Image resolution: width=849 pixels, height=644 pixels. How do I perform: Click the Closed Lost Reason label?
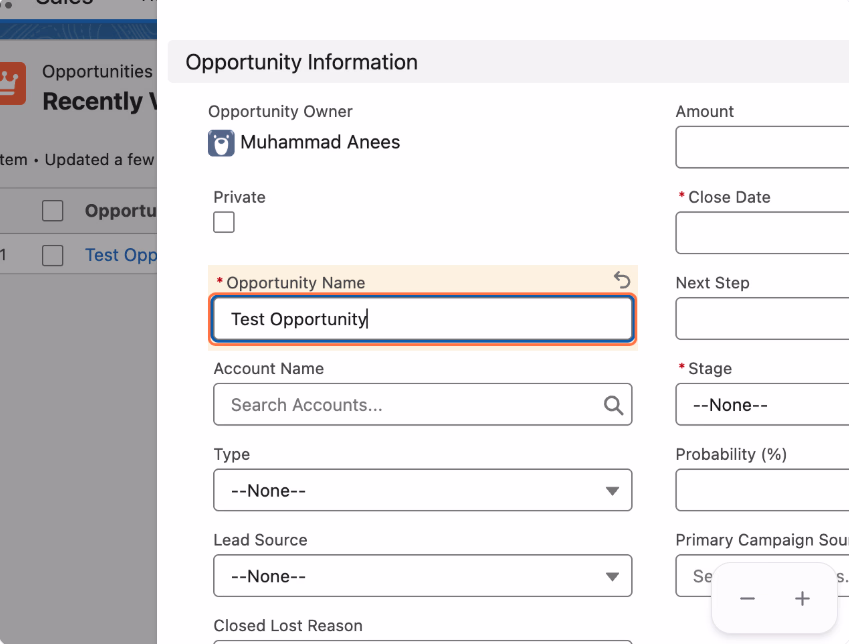288,626
